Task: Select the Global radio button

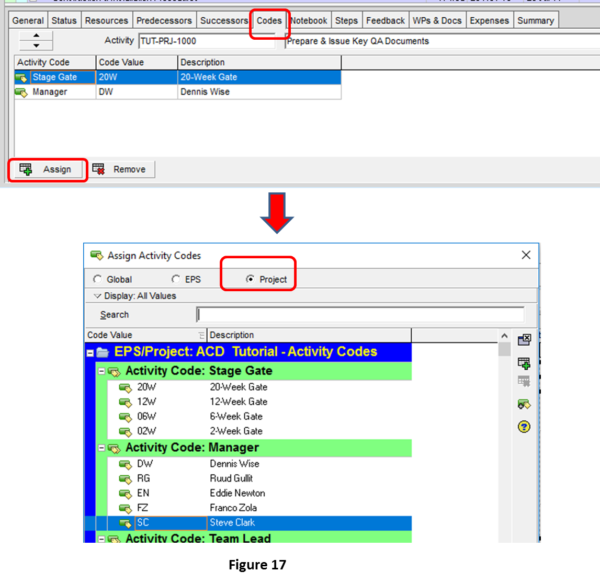Action: (x=97, y=280)
